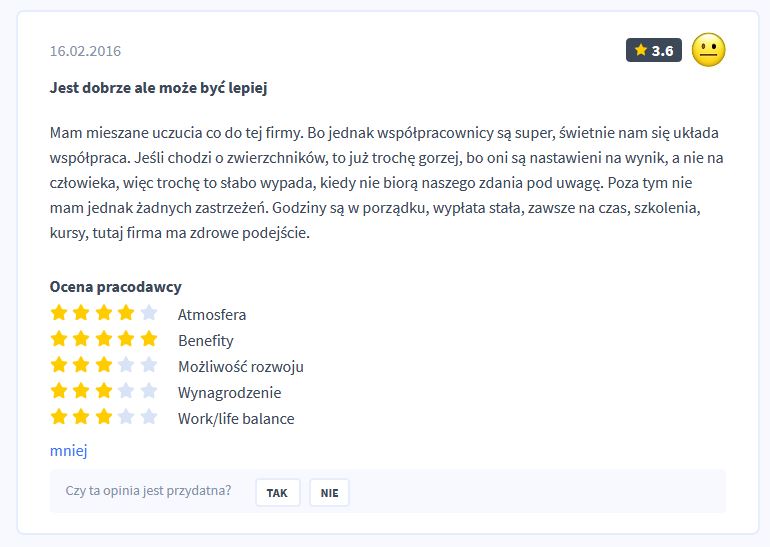
Task: Click third star in Możliwość rozwoju row
Action: coord(104,365)
